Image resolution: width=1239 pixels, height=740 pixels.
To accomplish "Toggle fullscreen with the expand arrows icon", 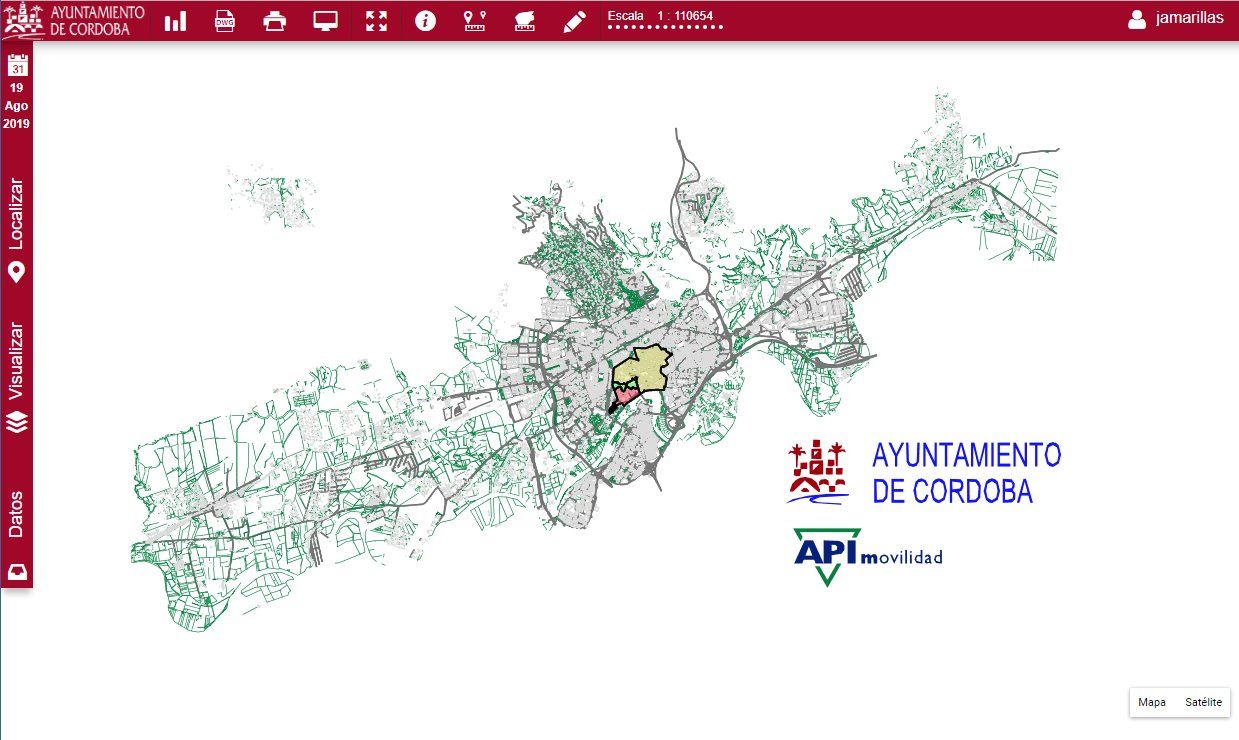I will coord(376,21).
